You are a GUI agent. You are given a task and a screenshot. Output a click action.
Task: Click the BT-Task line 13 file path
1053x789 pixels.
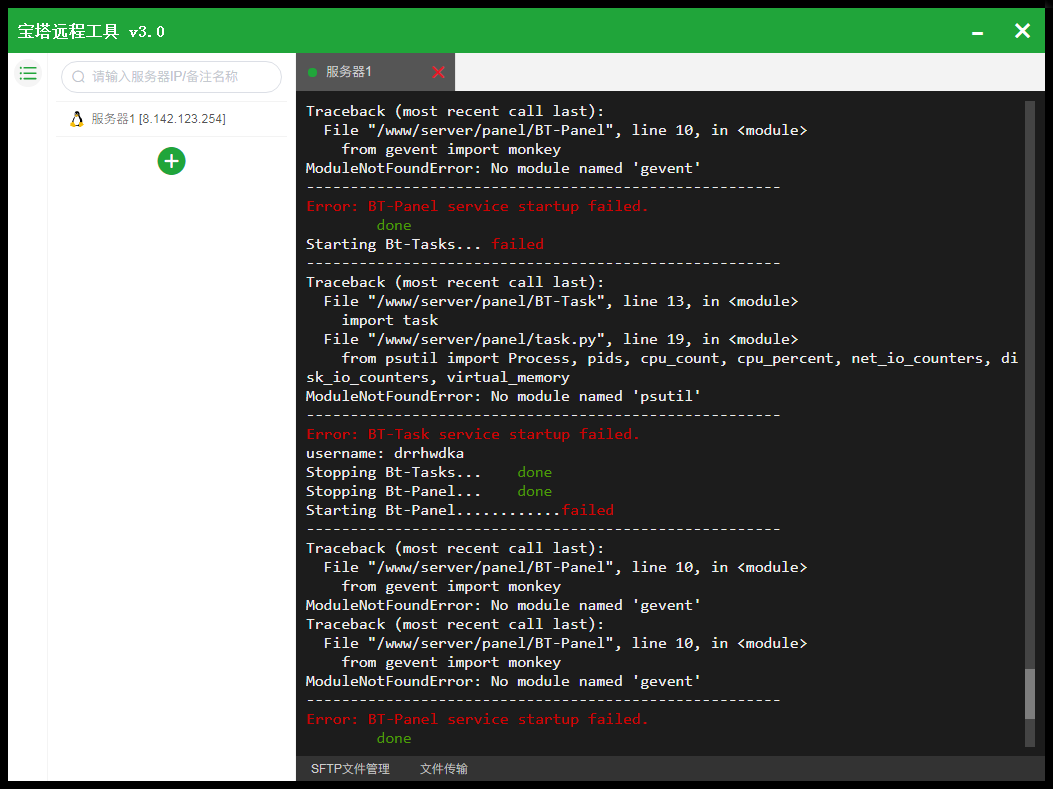[561, 301]
